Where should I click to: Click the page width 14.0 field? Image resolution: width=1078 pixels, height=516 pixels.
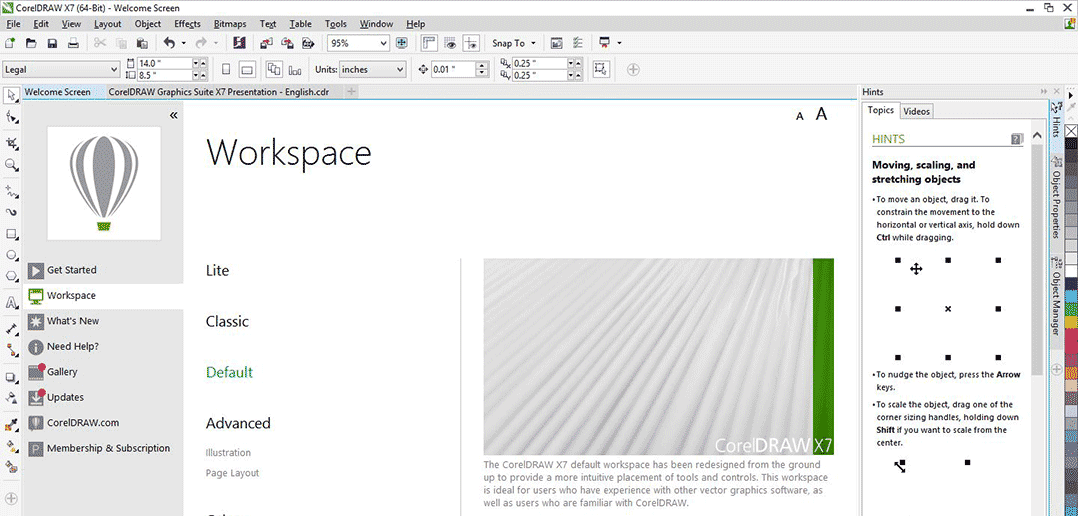pos(164,63)
